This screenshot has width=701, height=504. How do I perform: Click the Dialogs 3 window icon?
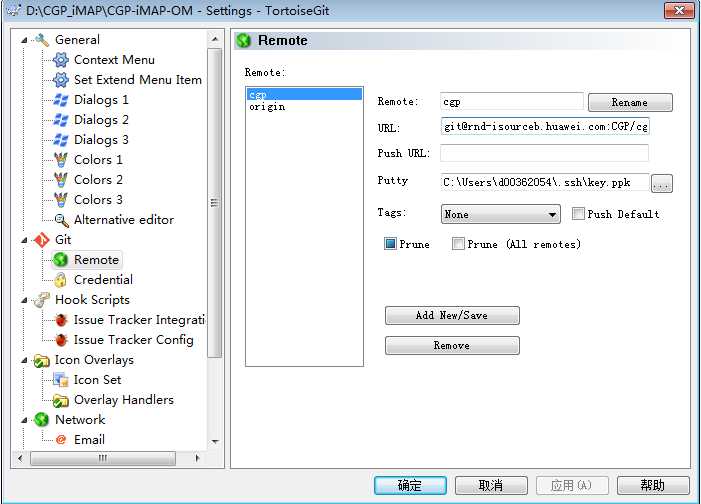pos(61,140)
